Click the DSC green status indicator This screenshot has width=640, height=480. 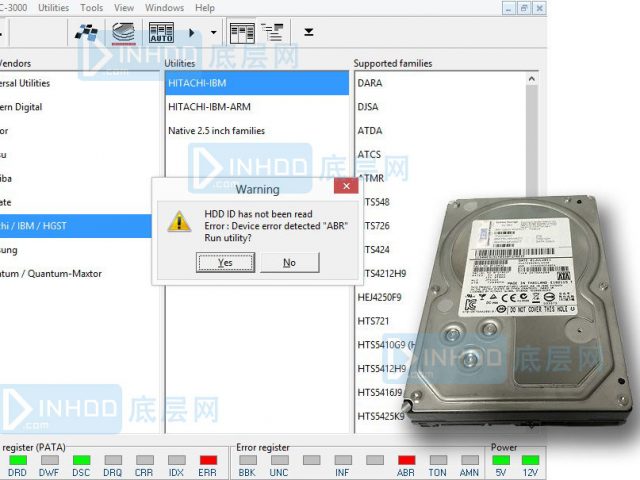point(81,460)
